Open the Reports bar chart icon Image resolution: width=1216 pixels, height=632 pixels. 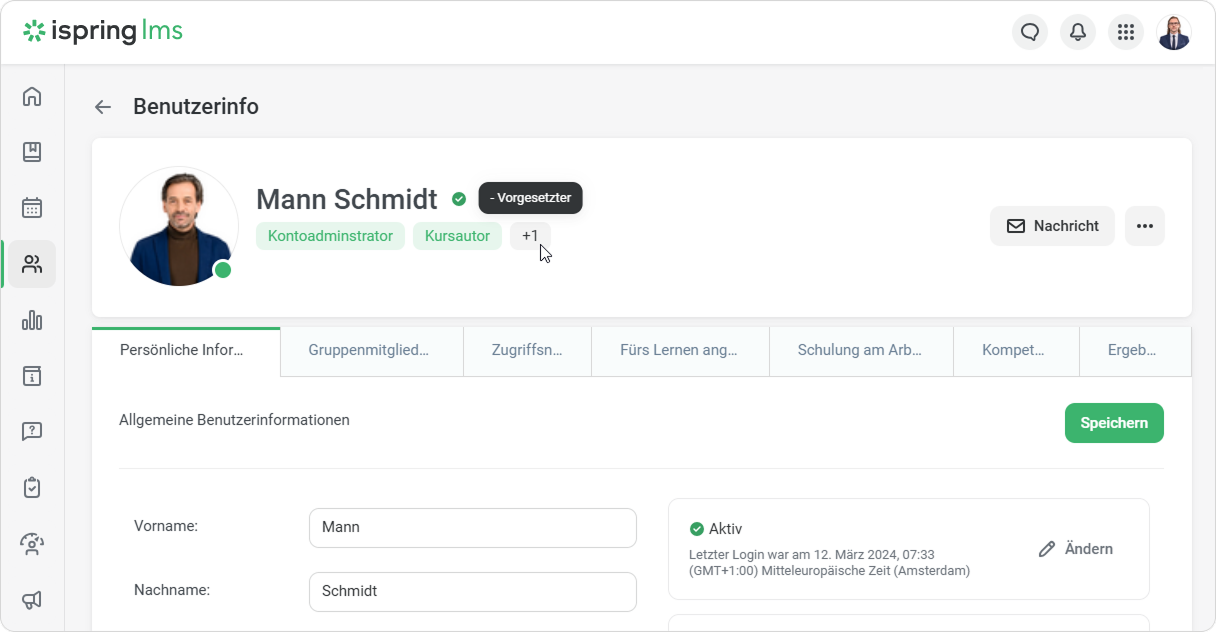[x=32, y=320]
